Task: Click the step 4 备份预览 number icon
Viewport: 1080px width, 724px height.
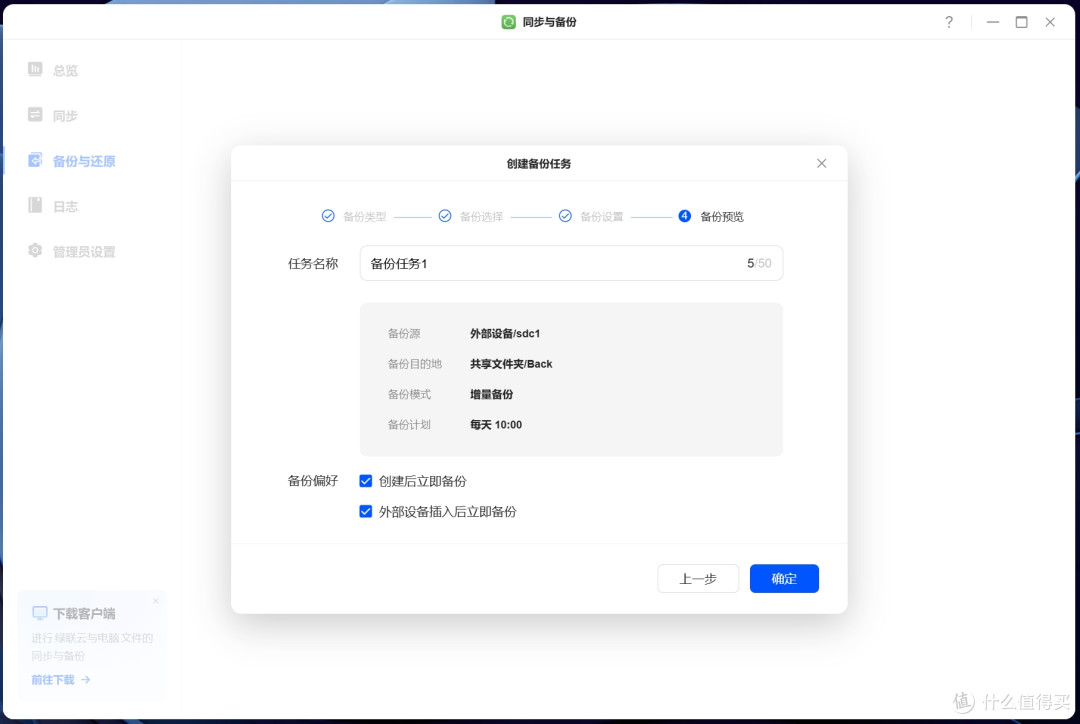Action: point(684,216)
